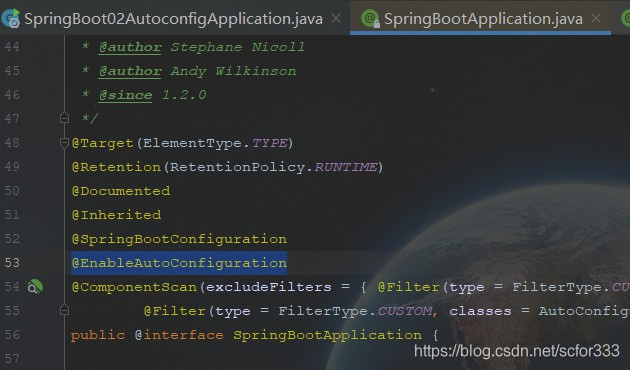Screen dimensions: 630x370
Task: Click the annotation icon on SpringBootApplication.java tab
Action: (x=370, y=18)
